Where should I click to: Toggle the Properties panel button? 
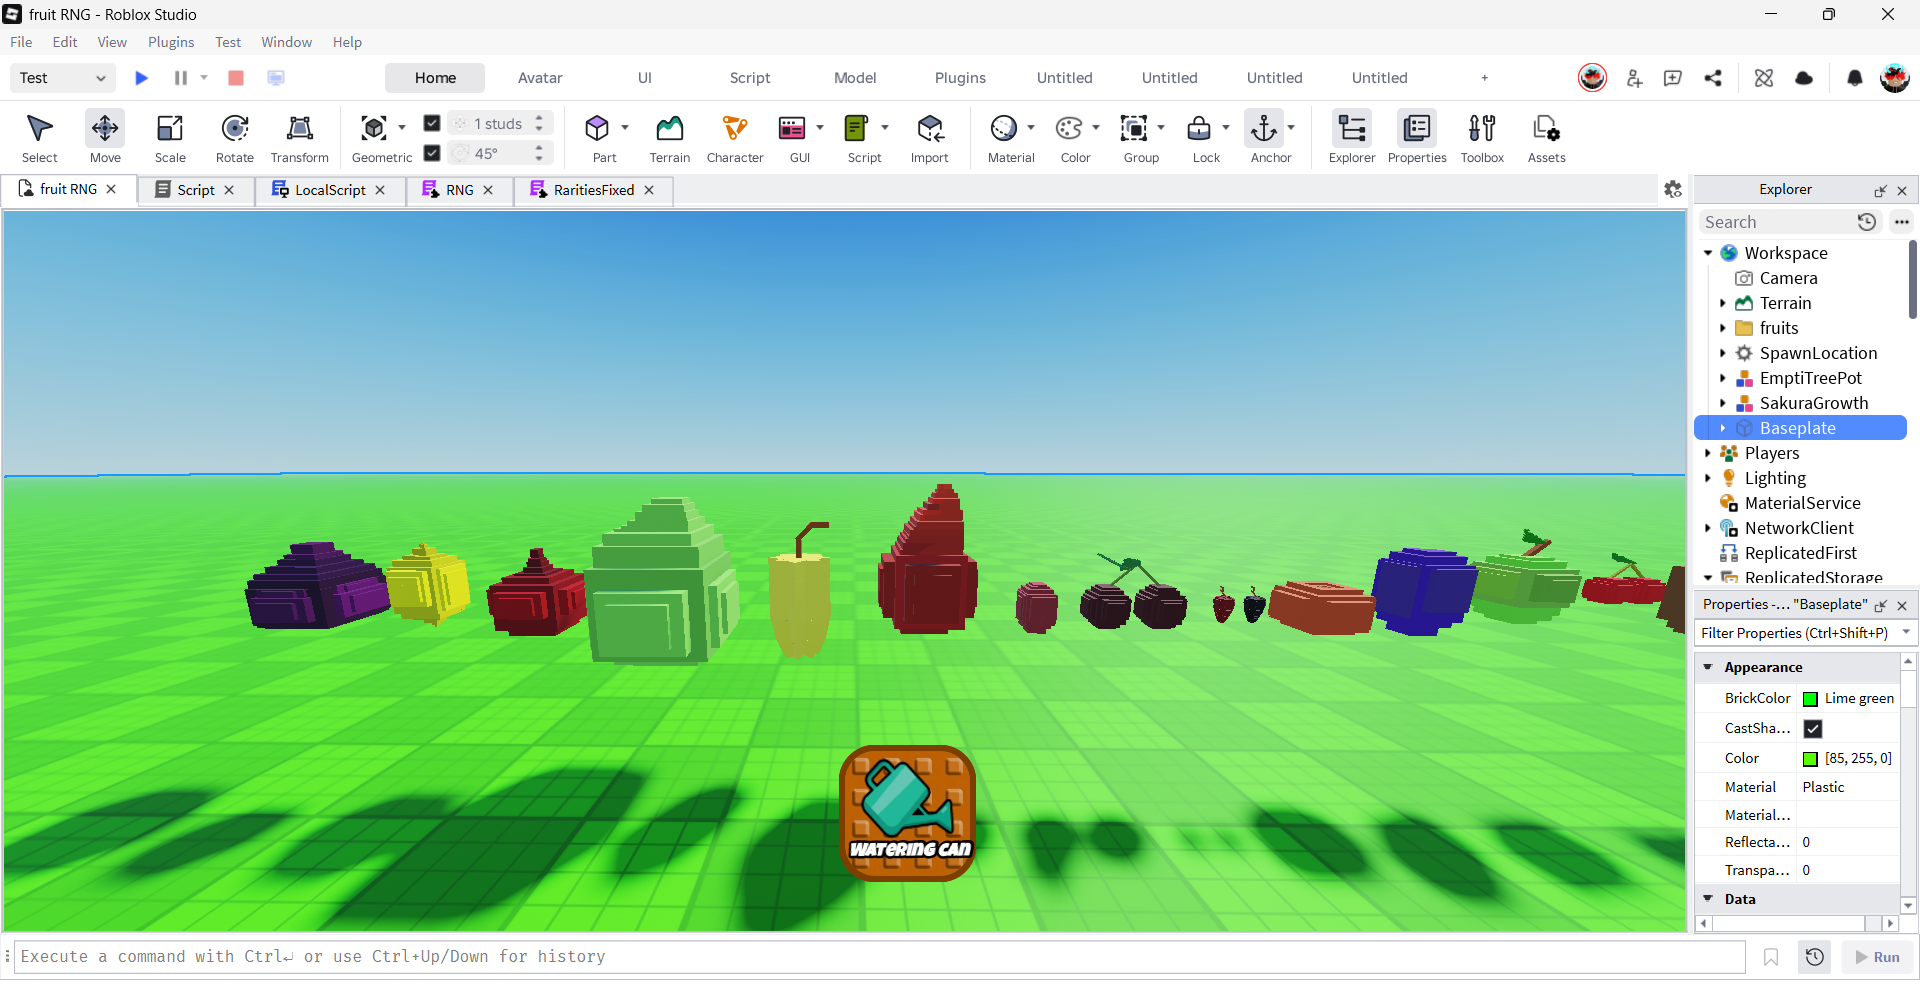click(x=1417, y=137)
